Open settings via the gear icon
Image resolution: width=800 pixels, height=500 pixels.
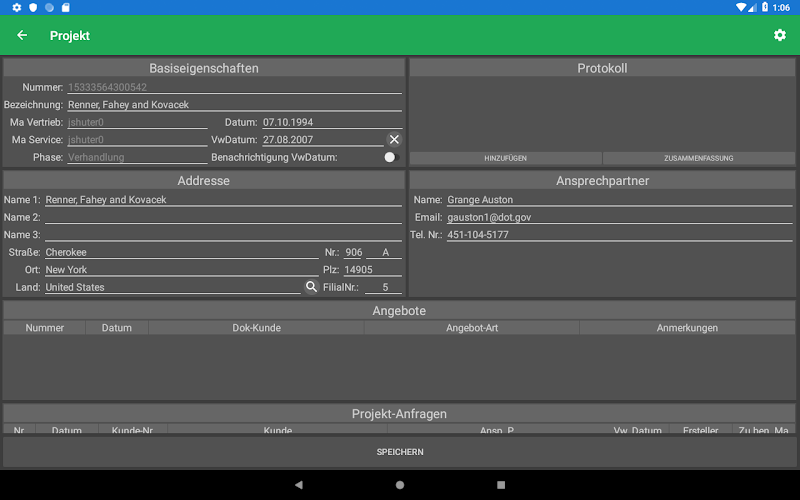point(780,35)
